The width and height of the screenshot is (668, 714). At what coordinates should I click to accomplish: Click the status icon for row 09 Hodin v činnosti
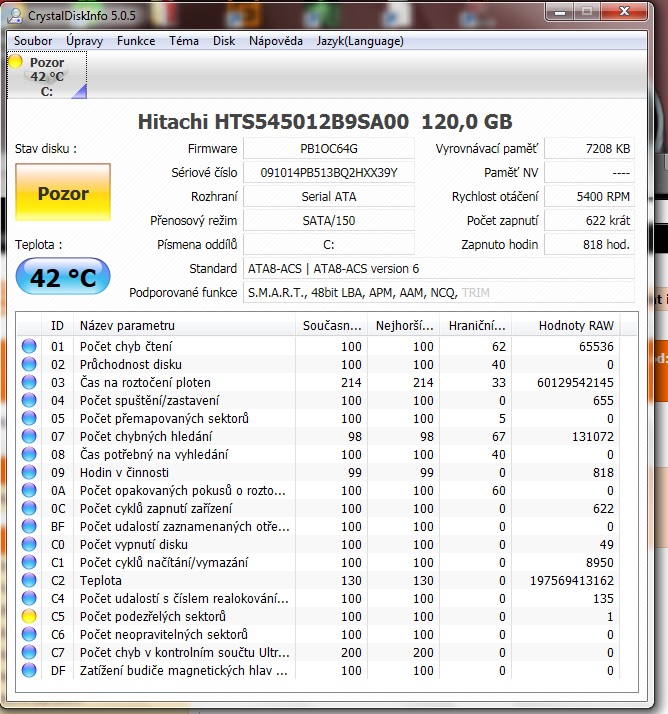pyautogui.click(x=29, y=472)
